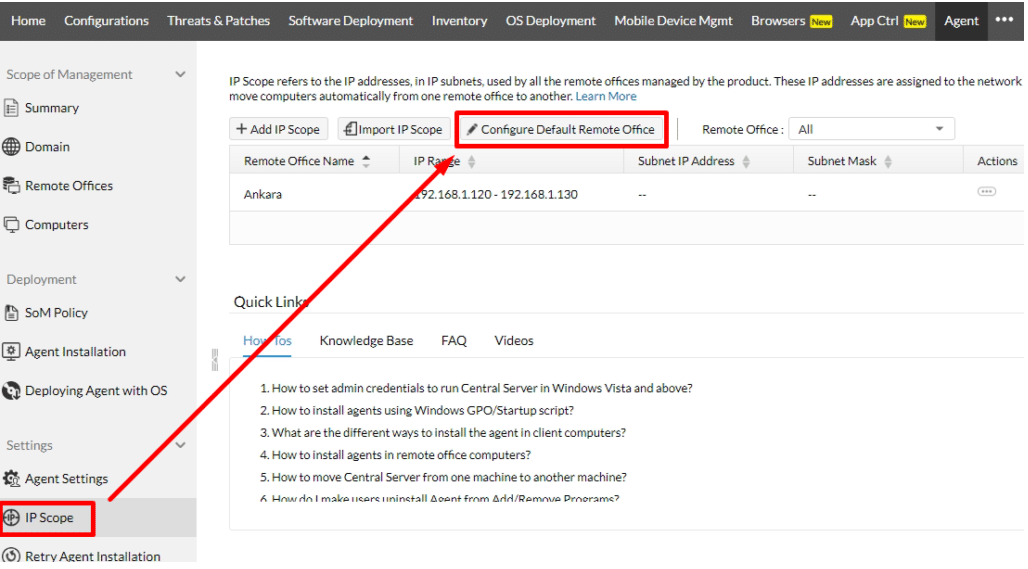Open the Inventory menu
1028x569 pixels.
pyautogui.click(x=459, y=21)
